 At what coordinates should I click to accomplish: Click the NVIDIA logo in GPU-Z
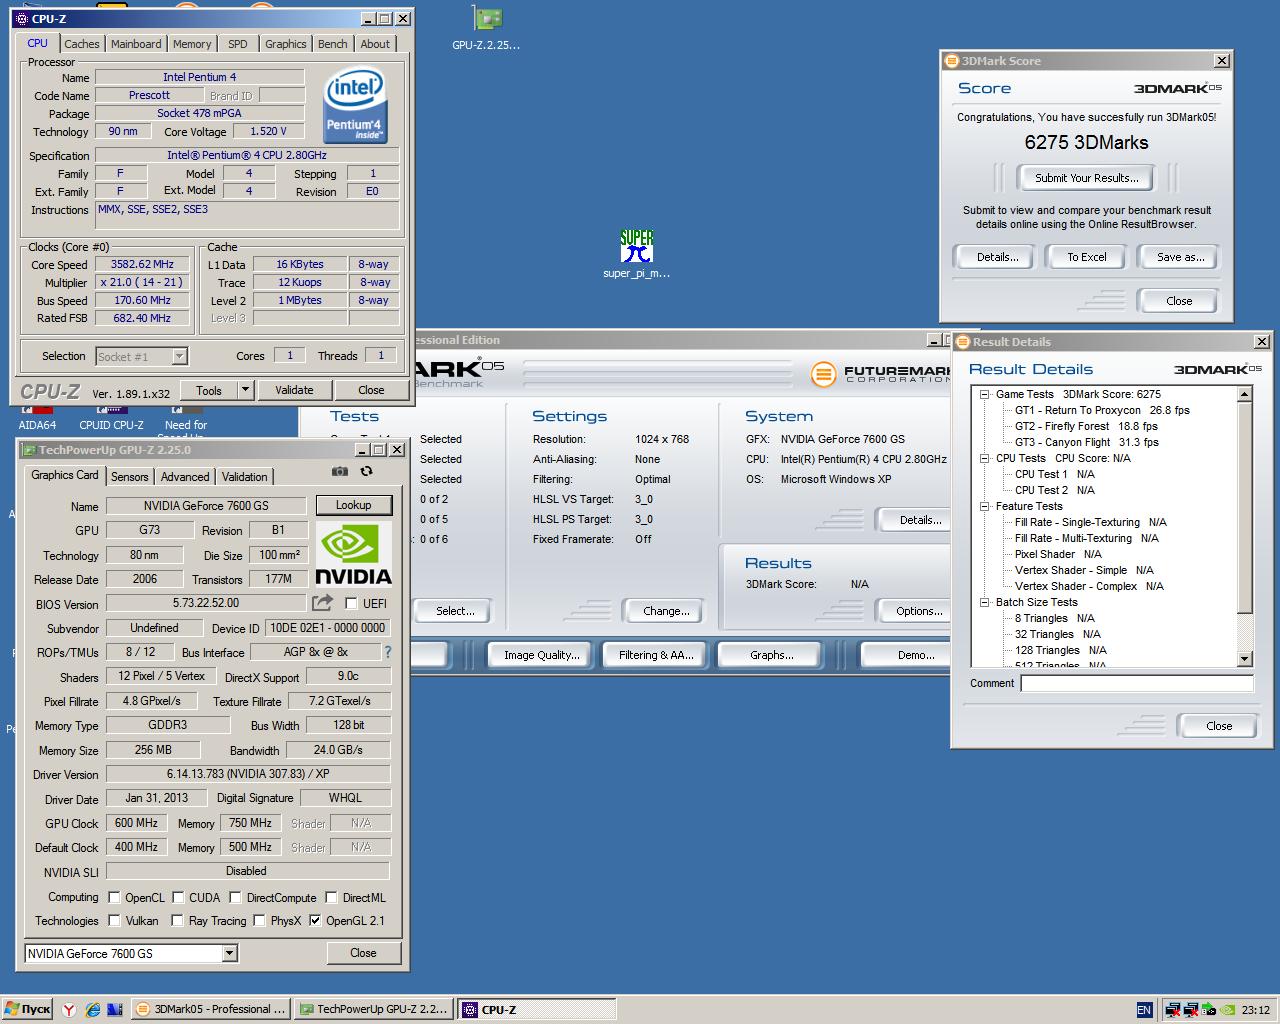tap(354, 552)
